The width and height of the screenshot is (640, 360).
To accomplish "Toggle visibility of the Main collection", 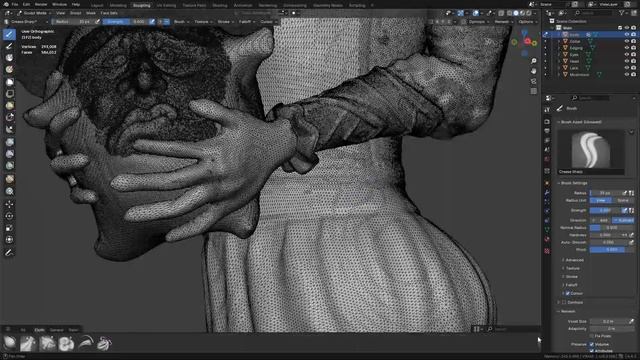I will point(627,28).
